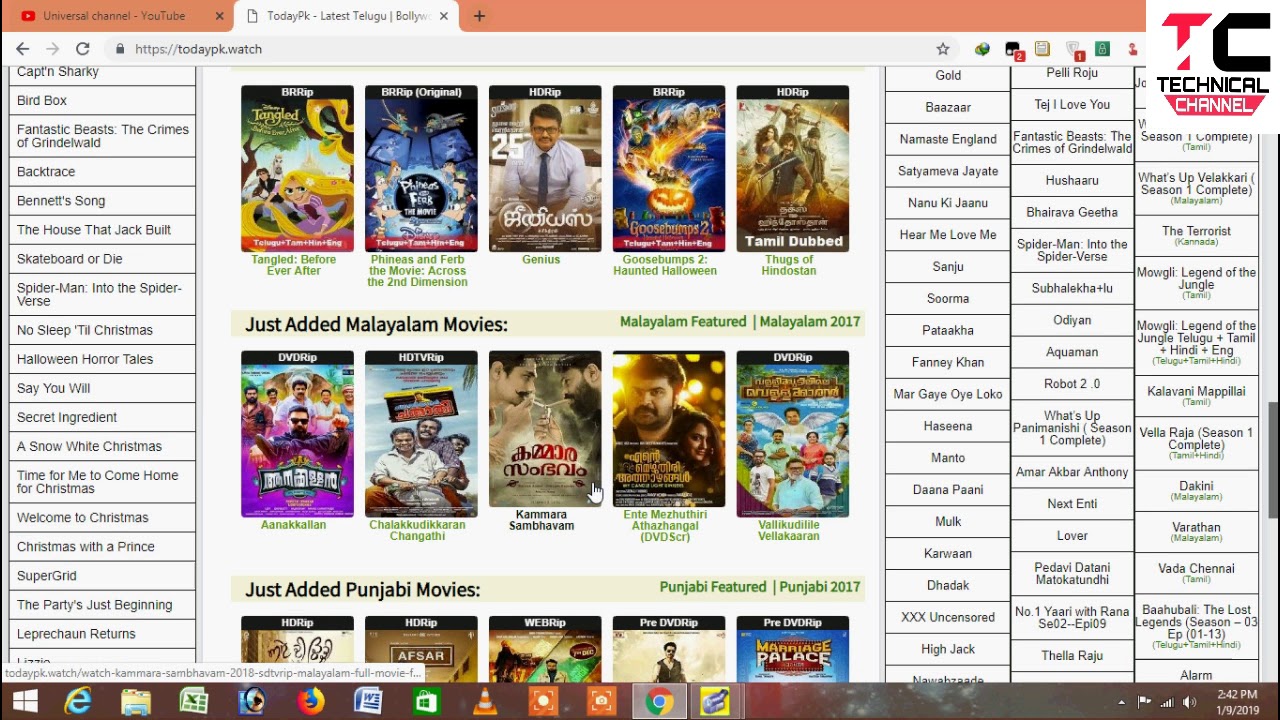This screenshot has height=720, width=1280.
Task: Click the Amar Akbar Anthony link
Action: [x=1072, y=472]
